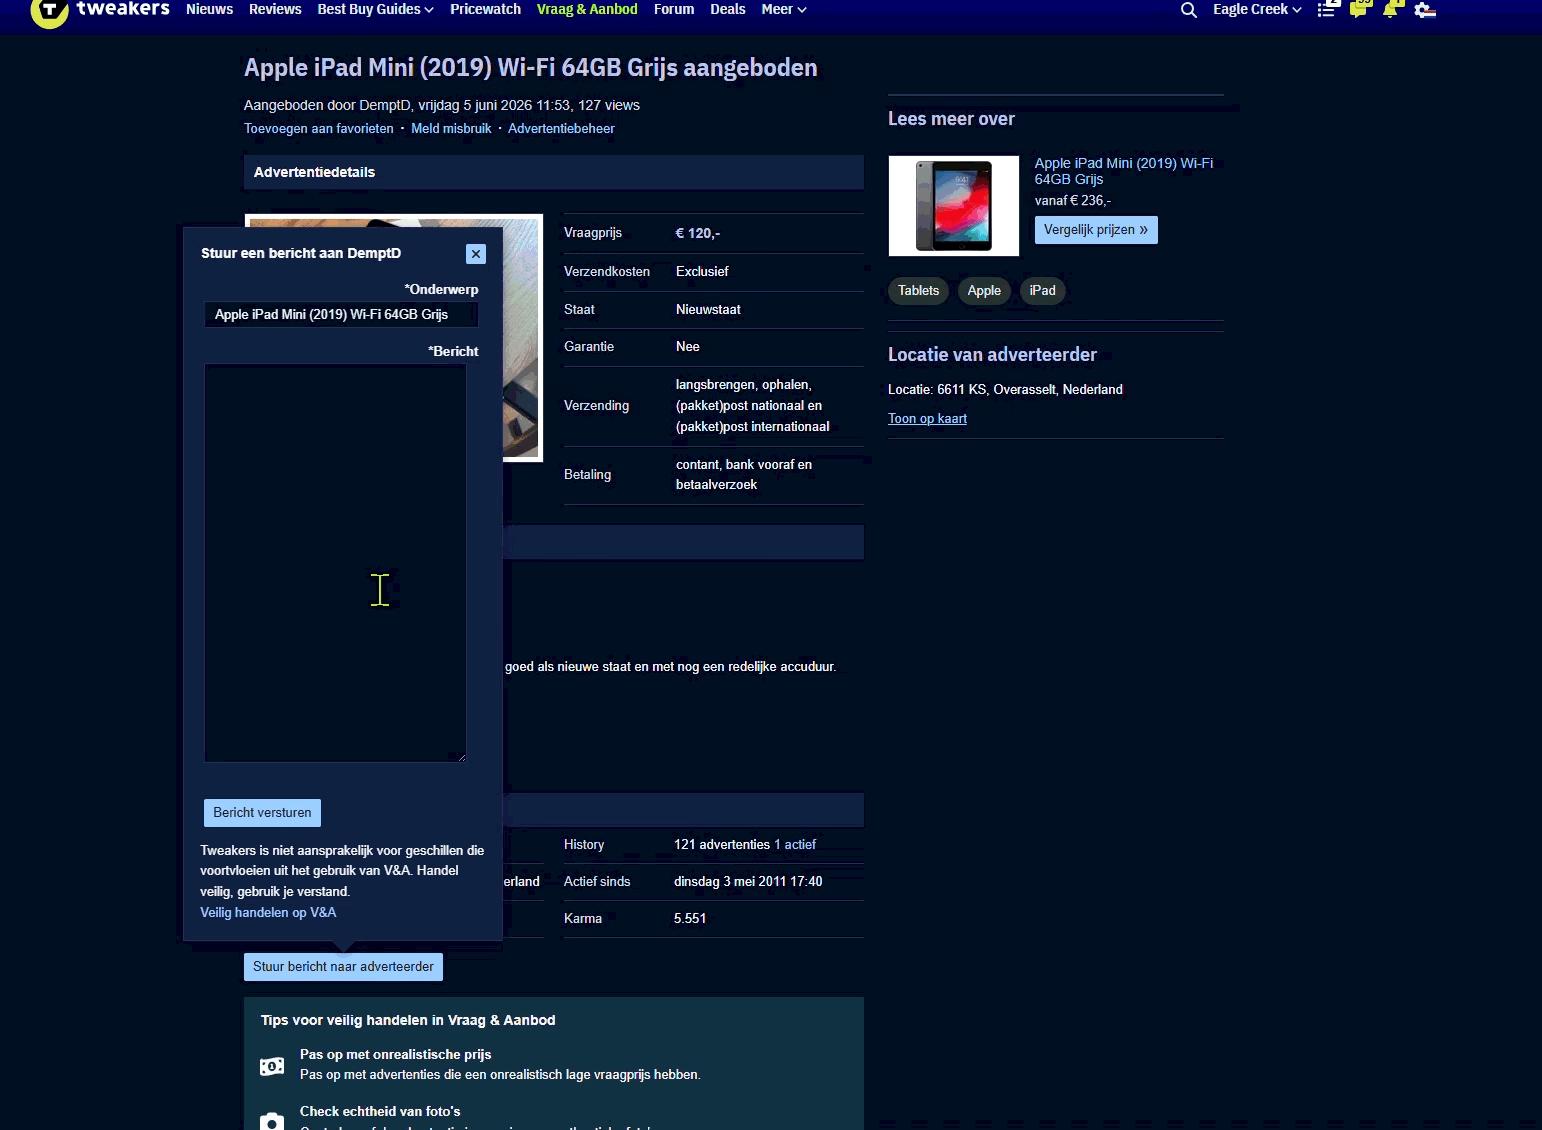This screenshot has width=1542, height=1130.
Task: Click the Betaling value text
Action: (744, 475)
